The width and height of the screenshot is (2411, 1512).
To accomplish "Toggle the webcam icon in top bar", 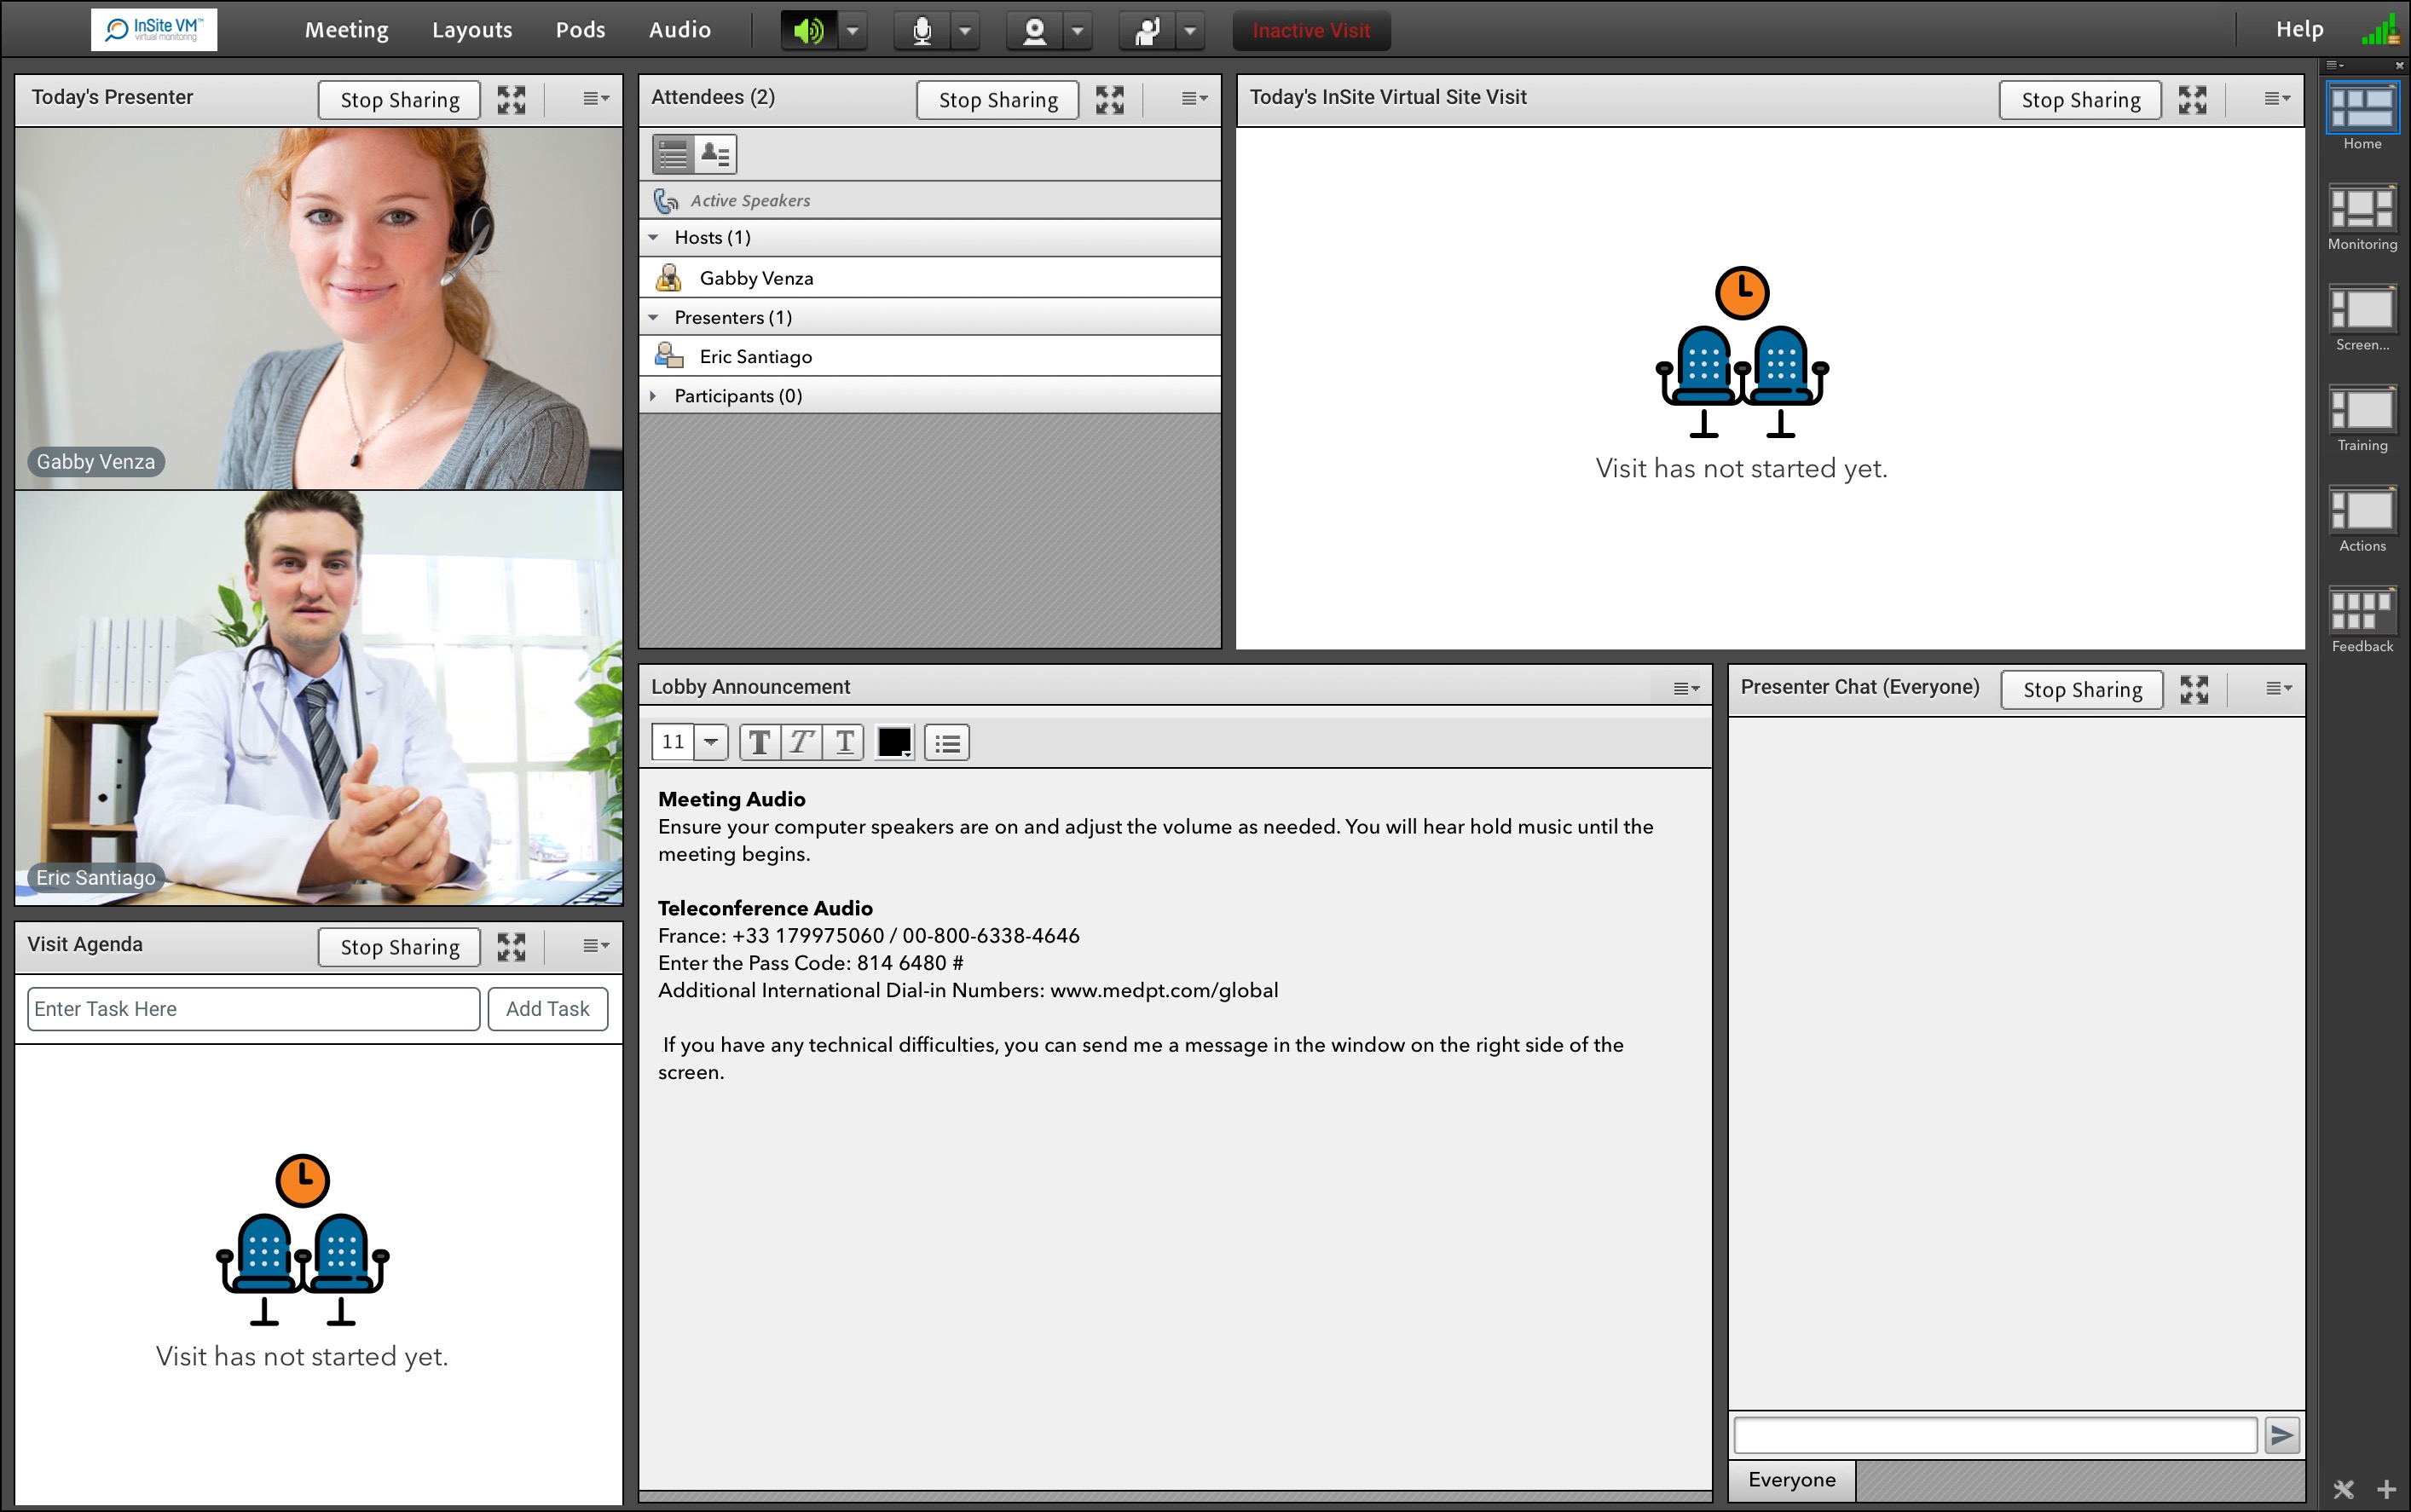I will [x=1035, y=31].
